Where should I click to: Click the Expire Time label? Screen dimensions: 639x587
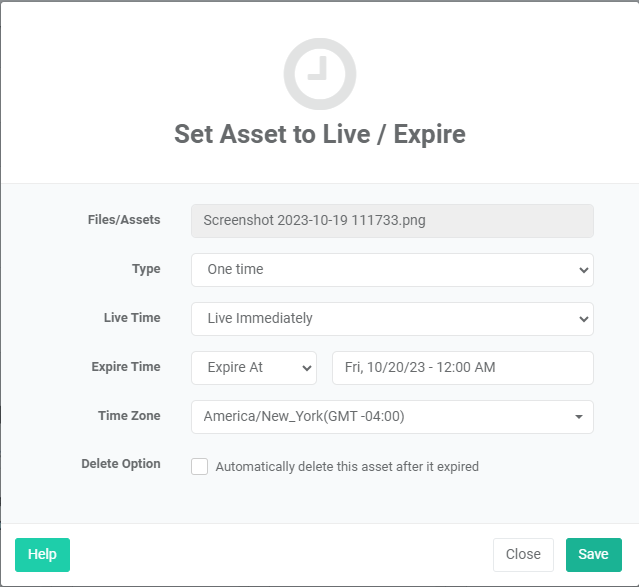point(125,367)
